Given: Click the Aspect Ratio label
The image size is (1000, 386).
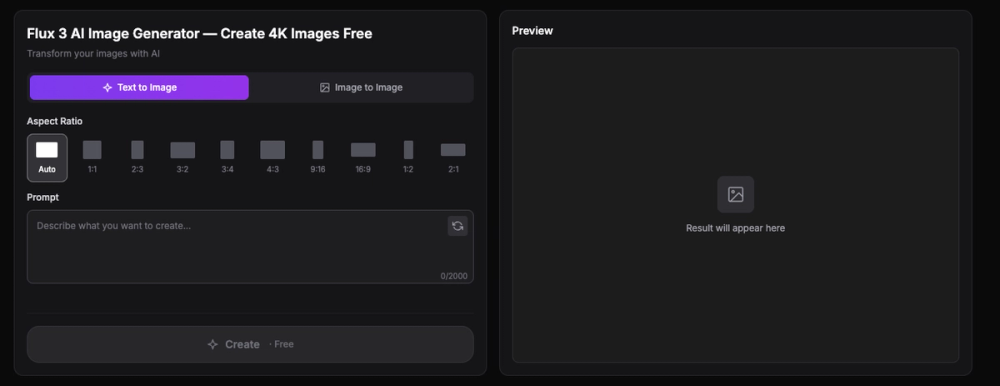Looking at the screenshot, I should click(54, 121).
